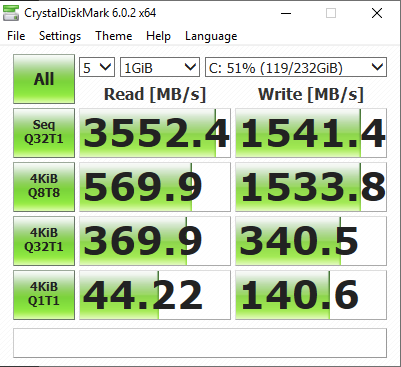401x367 pixels.
Task: Start the 4KiB Q32T1 test
Action: click(x=44, y=241)
